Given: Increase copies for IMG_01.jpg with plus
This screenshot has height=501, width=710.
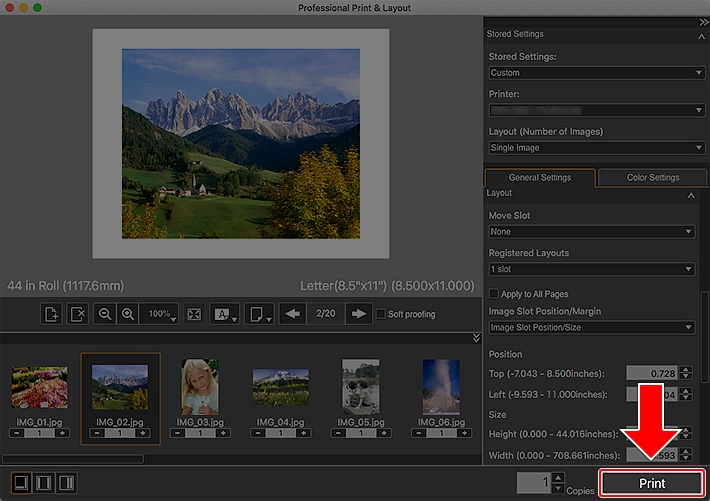Looking at the screenshot, I should tap(64, 434).
